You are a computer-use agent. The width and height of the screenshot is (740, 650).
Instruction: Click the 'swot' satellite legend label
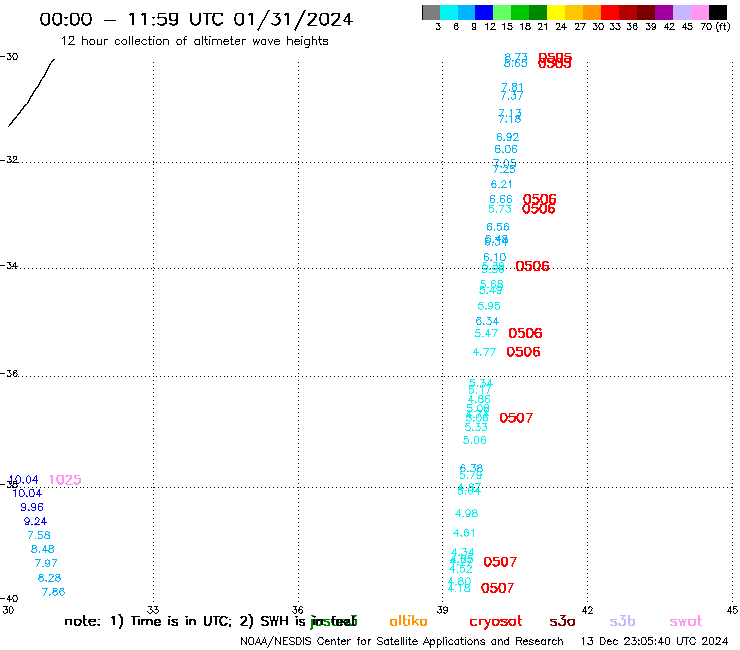tap(686, 621)
